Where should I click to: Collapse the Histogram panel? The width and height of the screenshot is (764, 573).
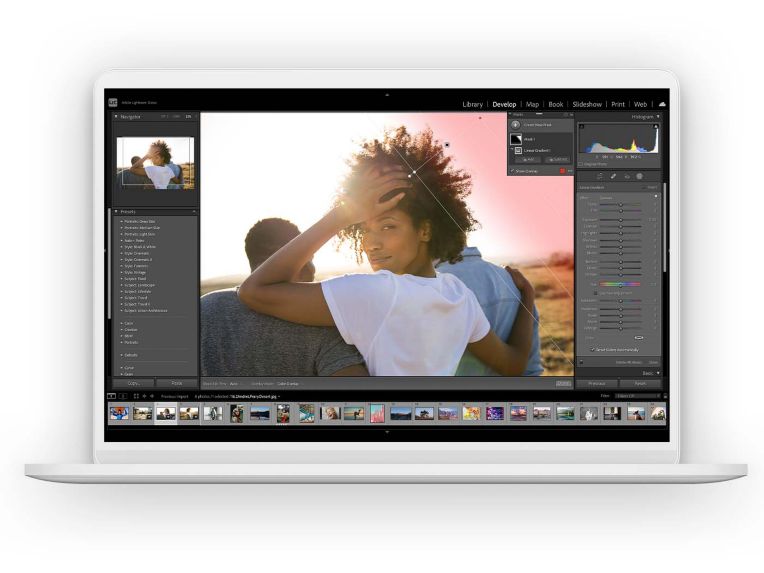[658, 117]
